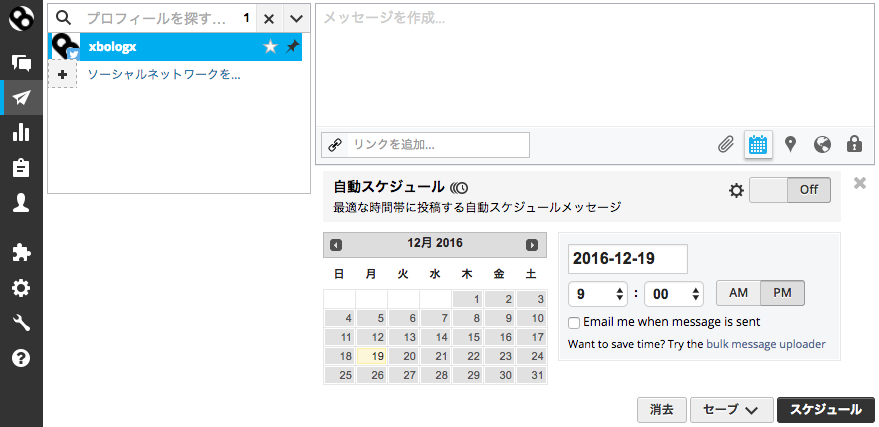879x427 pixels.
Task: Open auto schedule settings gear
Action: 736,191
